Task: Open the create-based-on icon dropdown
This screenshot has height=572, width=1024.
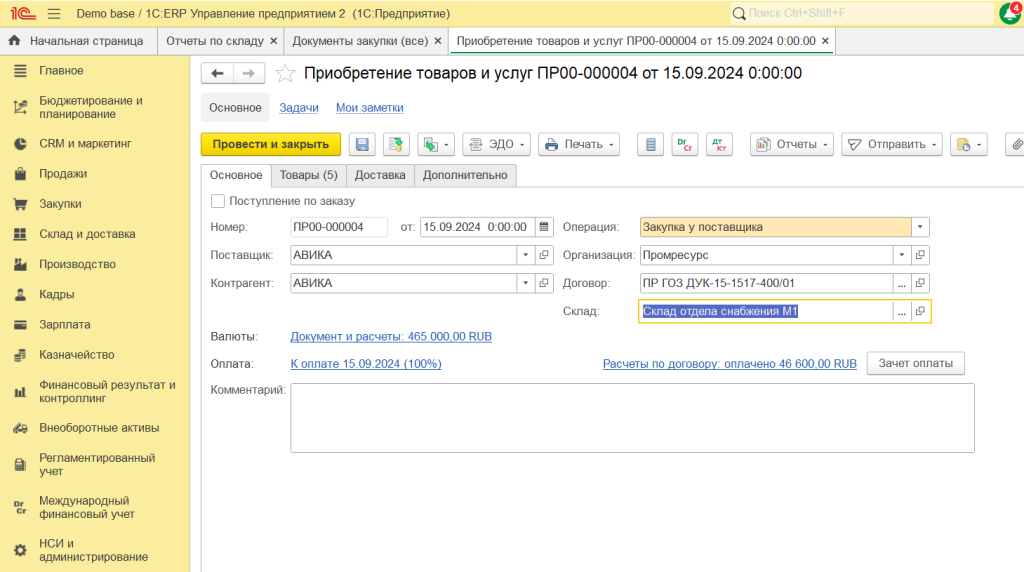Action: click(x=436, y=144)
